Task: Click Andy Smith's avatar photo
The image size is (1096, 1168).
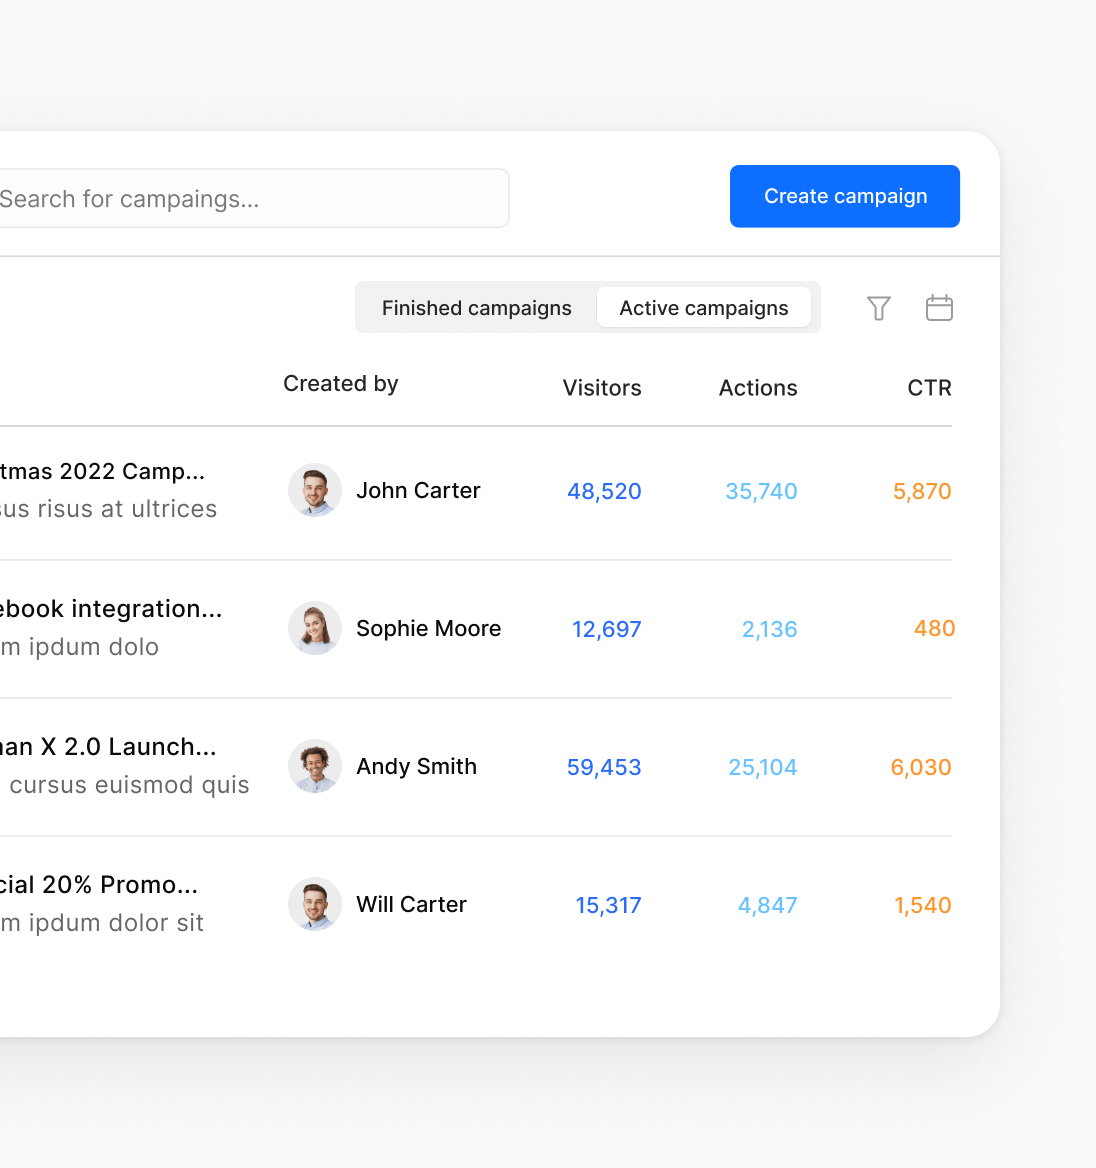Action: point(314,766)
